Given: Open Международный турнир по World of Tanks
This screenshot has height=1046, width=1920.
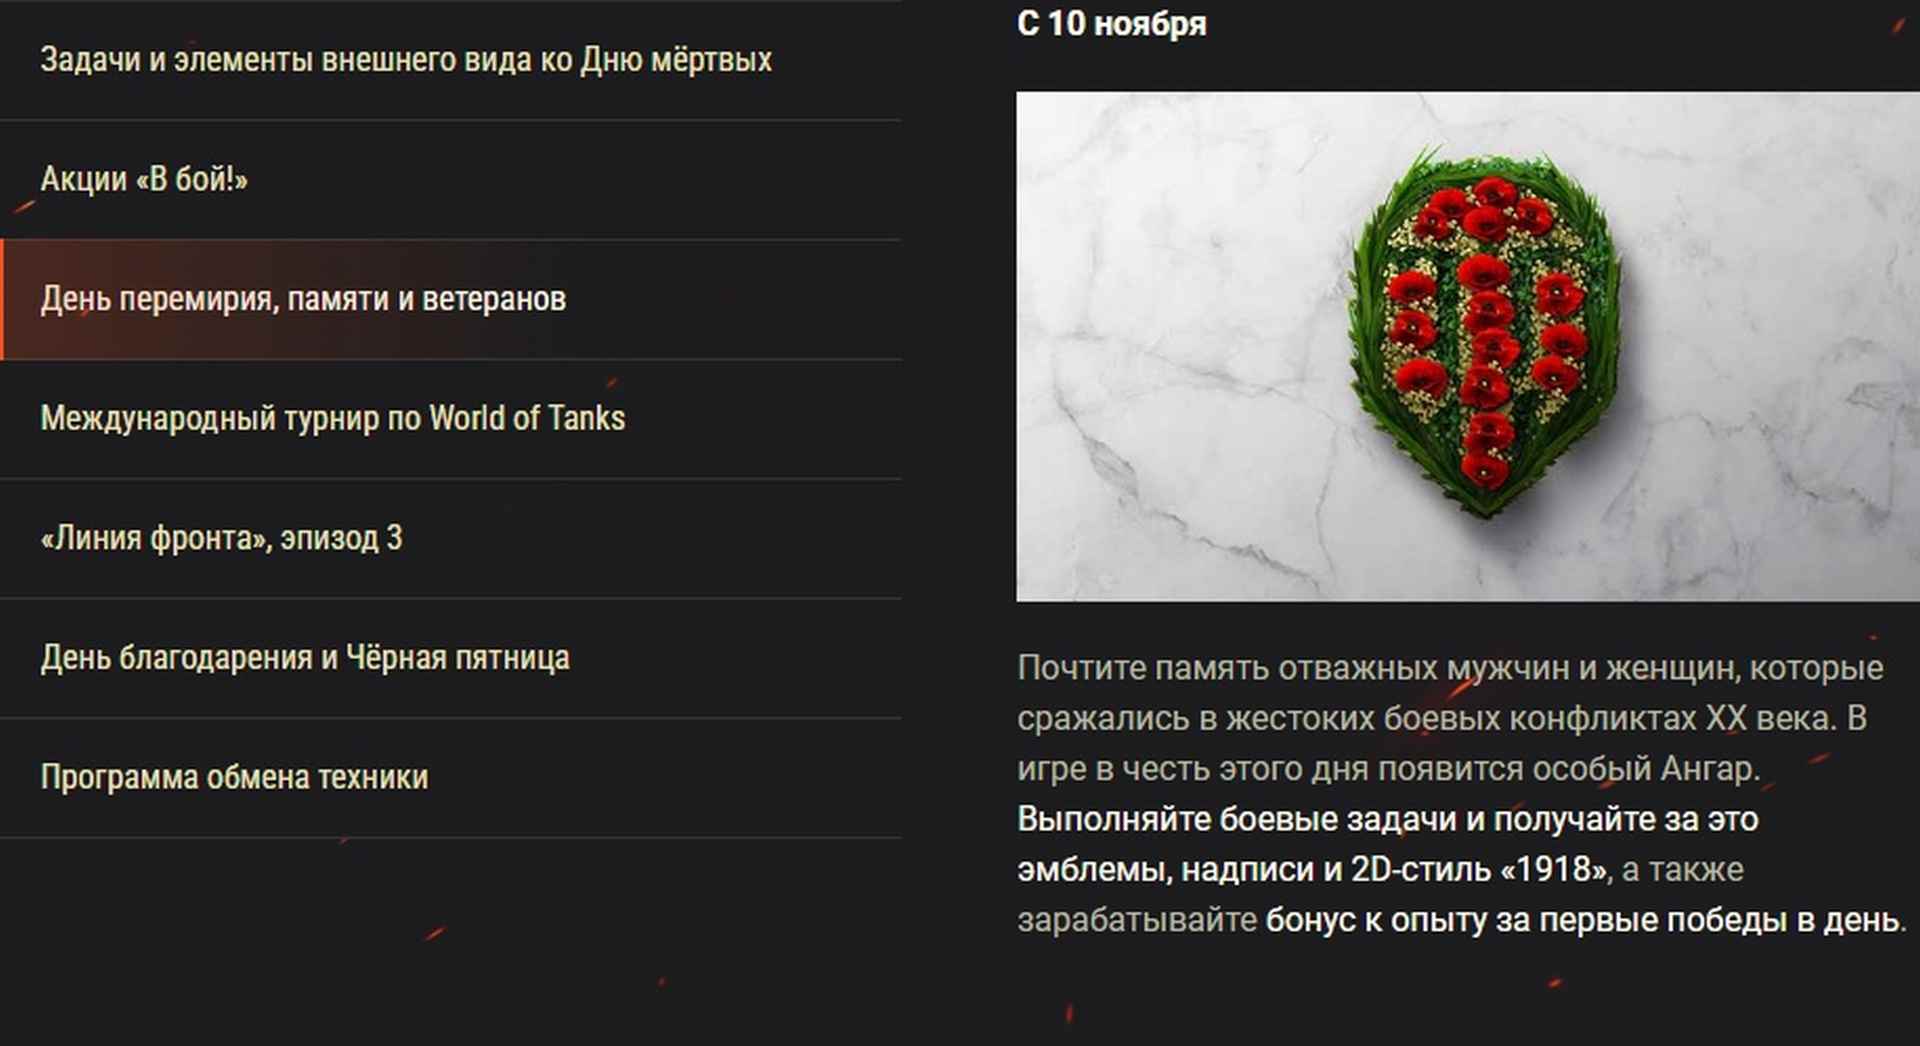Looking at the screenshot, I should pyautogui.click(x=450, y=419).
